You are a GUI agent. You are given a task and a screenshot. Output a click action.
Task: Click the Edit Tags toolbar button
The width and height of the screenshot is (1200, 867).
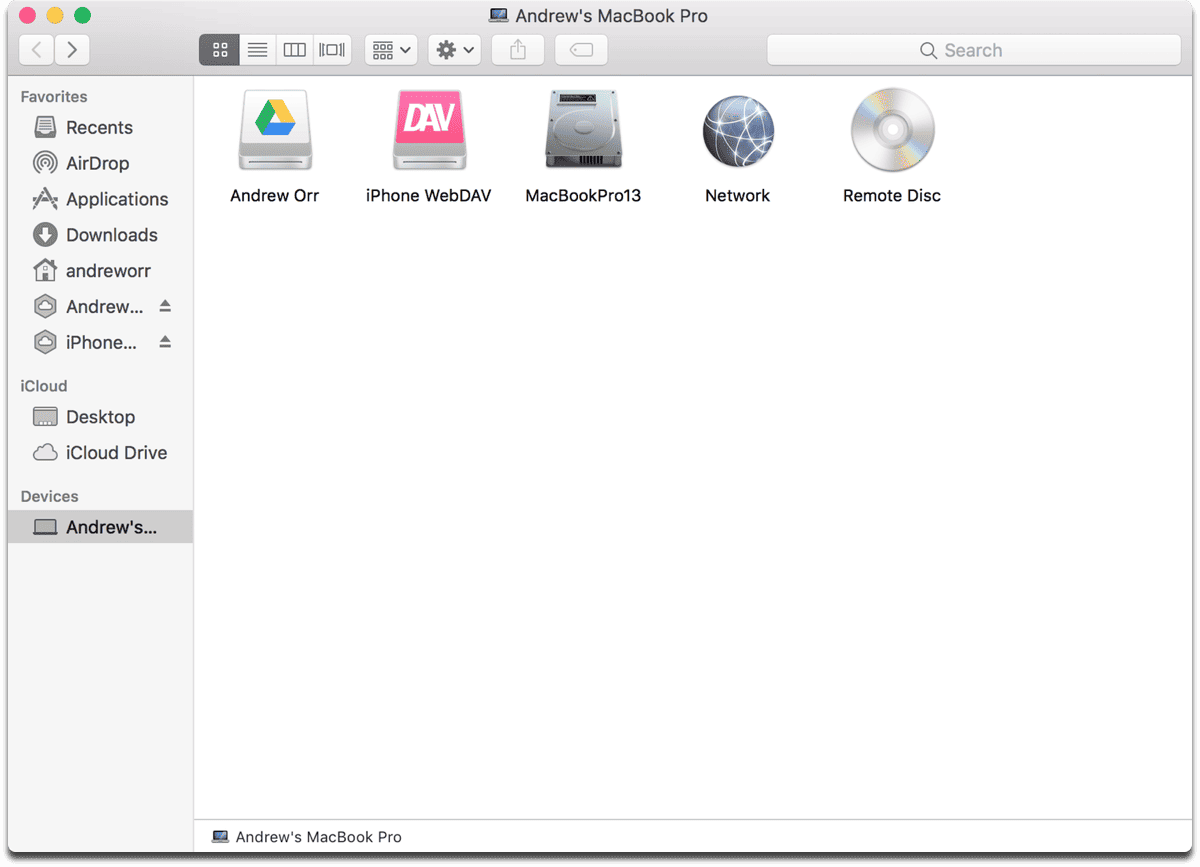581,50
